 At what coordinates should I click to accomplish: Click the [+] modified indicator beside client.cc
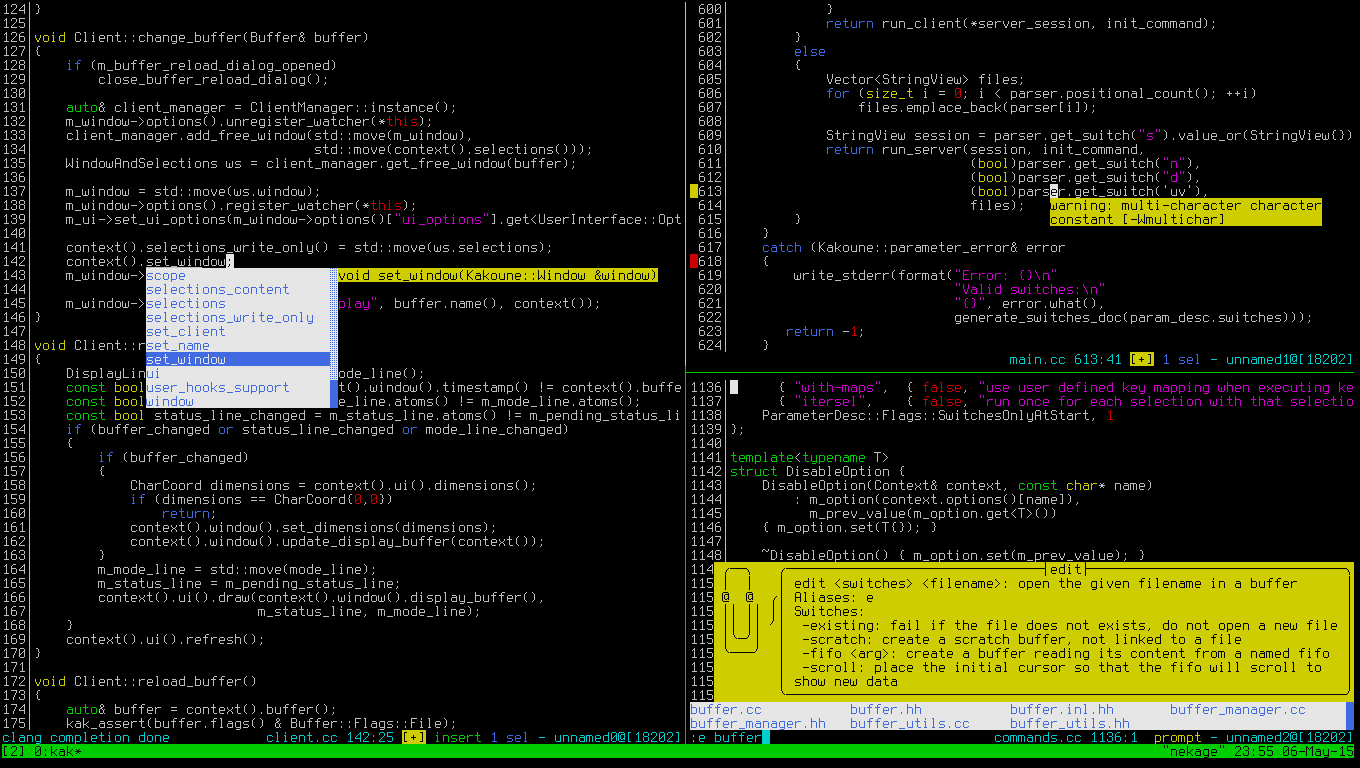[x=414, y=737]
